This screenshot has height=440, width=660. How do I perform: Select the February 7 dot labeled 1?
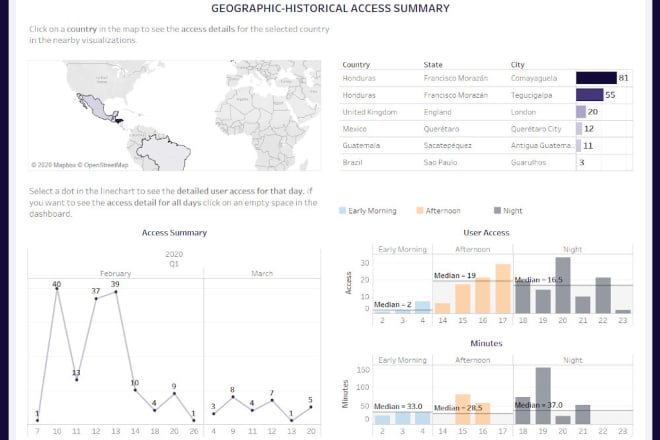[37, 420]
